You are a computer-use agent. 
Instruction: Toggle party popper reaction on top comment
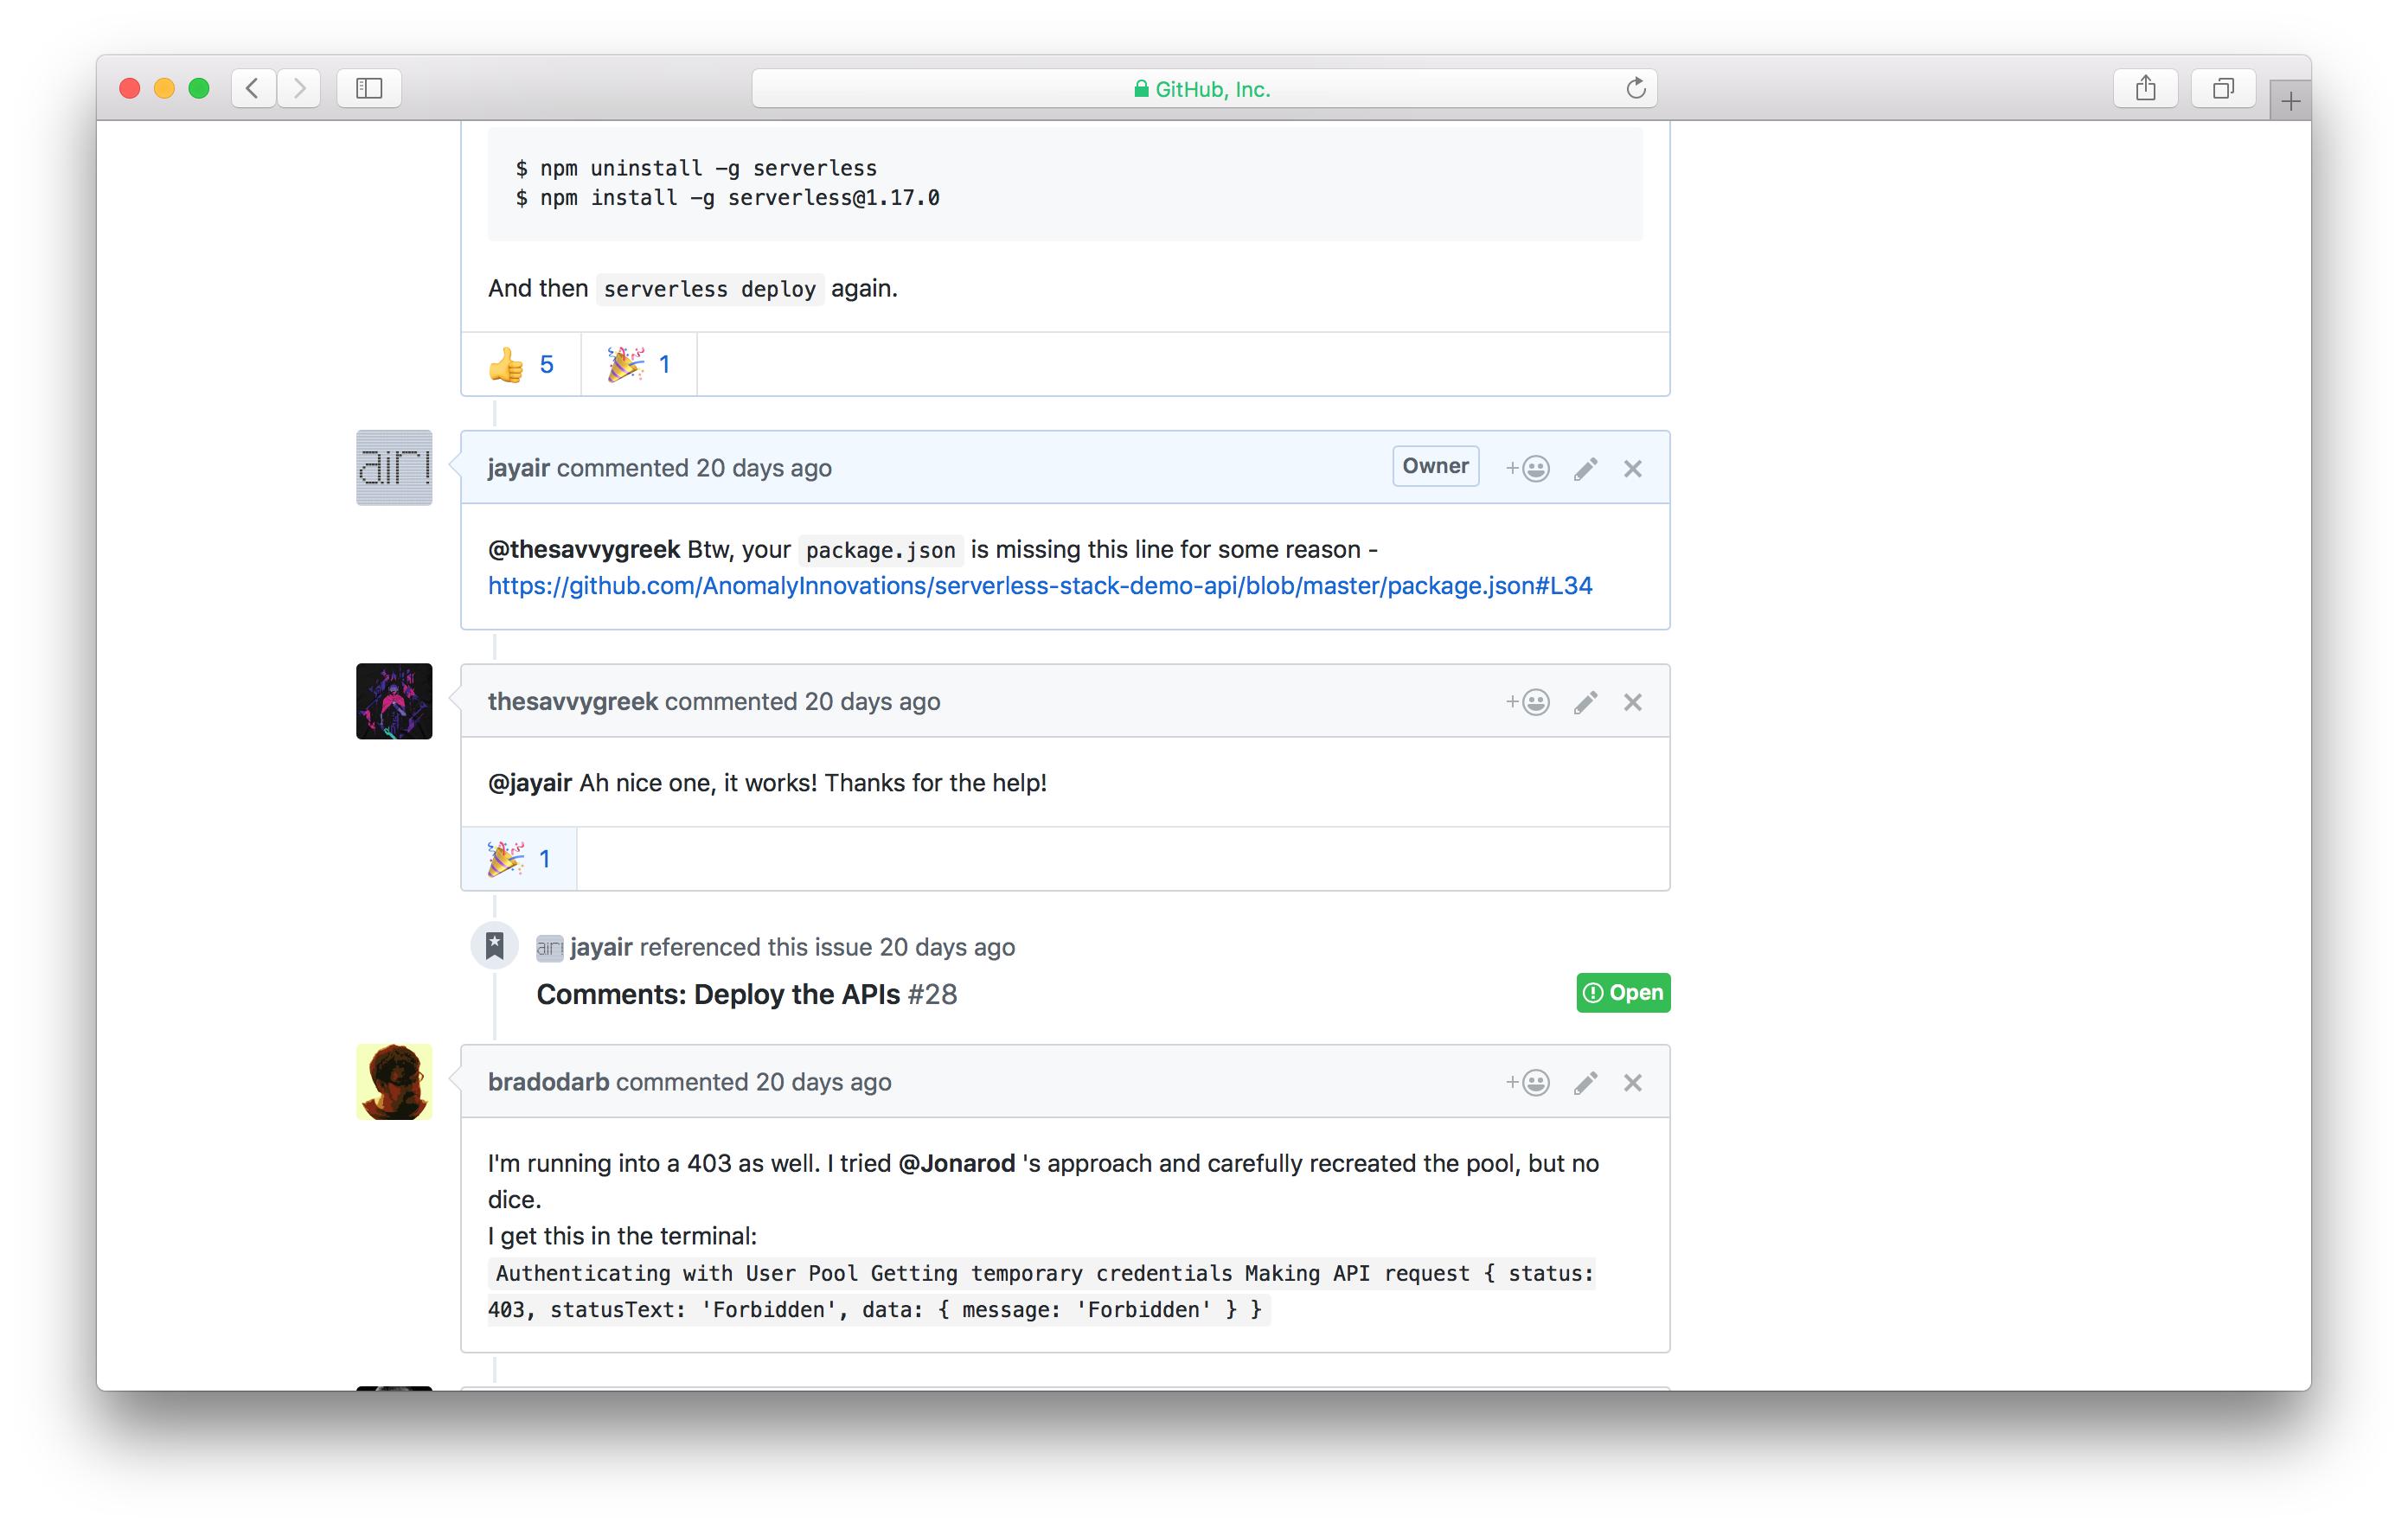click(638, 364)
